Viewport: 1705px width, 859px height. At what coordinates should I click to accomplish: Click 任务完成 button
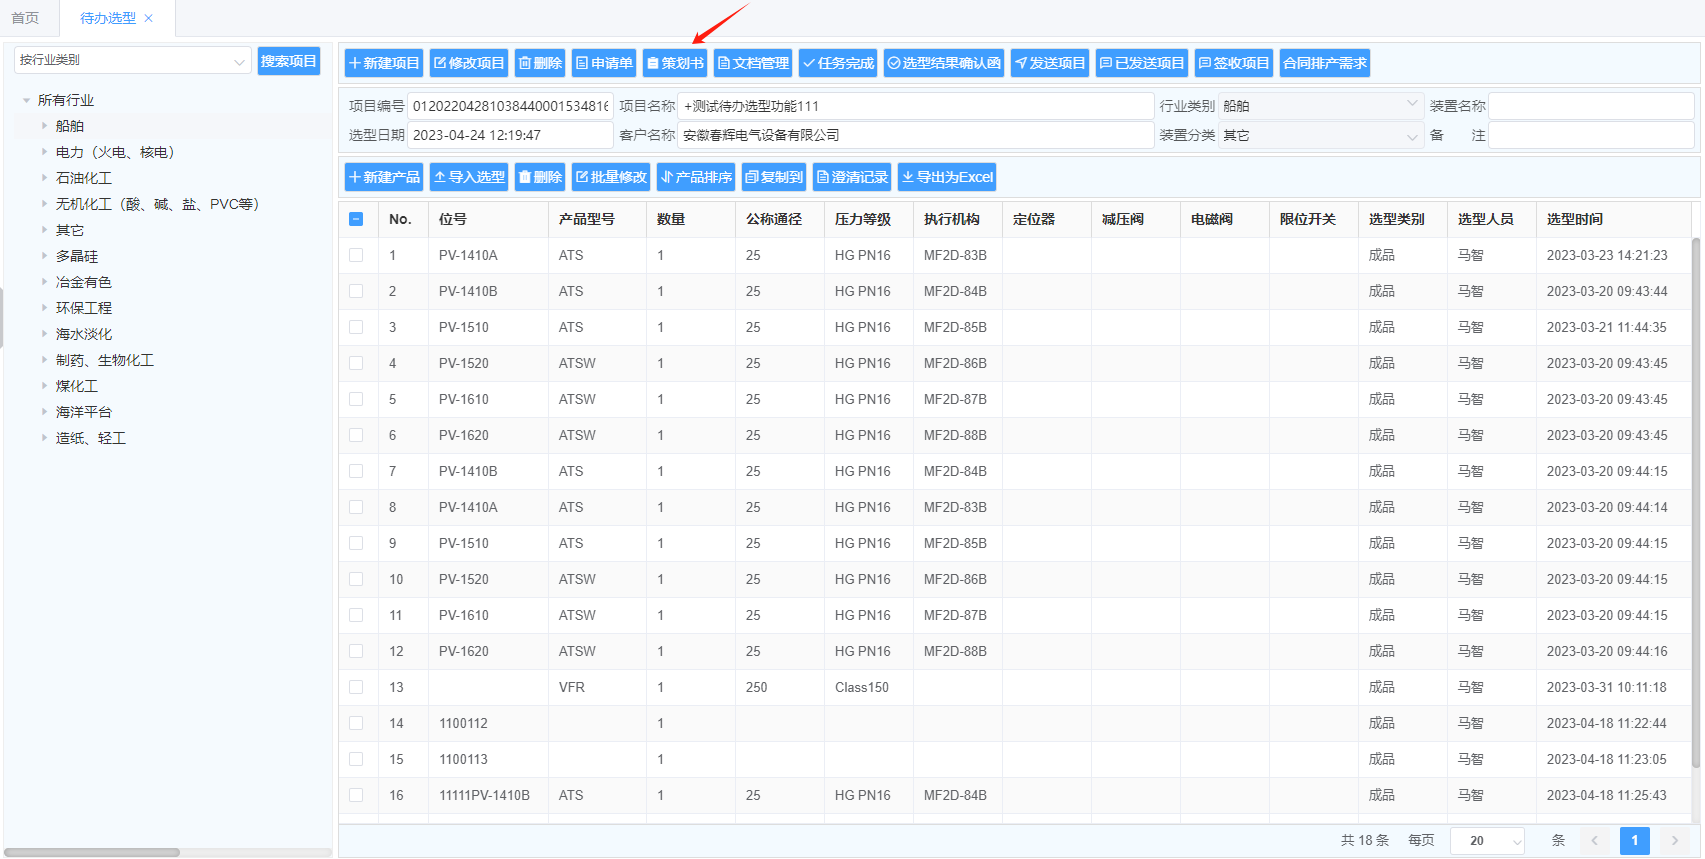point(838,63)
